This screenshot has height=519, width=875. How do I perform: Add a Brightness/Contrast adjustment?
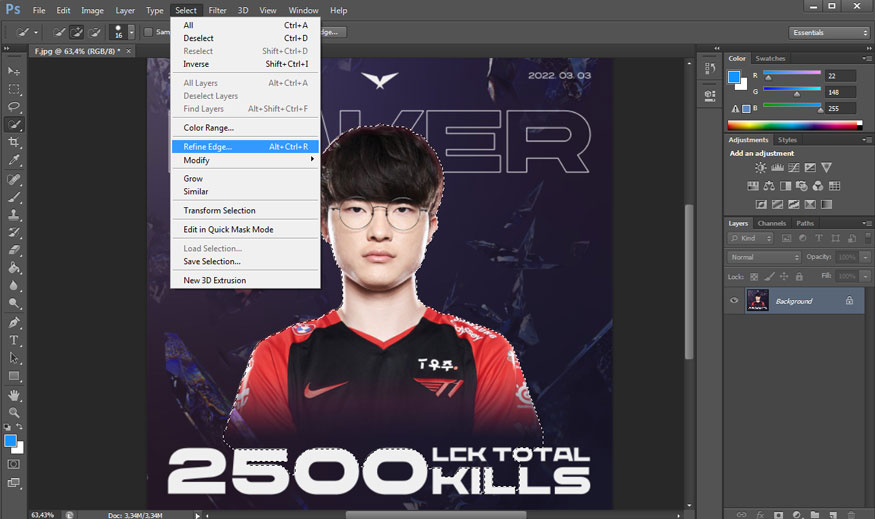[761, 167]
